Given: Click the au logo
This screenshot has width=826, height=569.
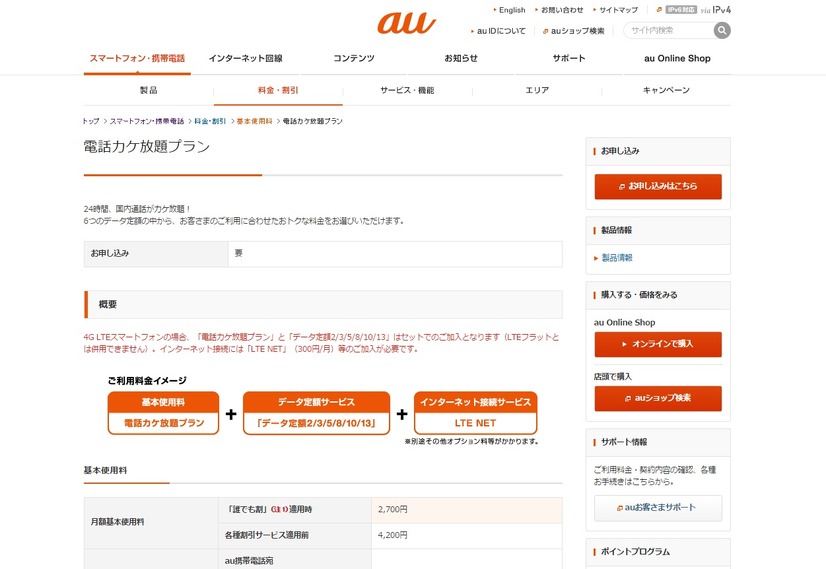Looking at the screenshot, I should coord(406,23).
